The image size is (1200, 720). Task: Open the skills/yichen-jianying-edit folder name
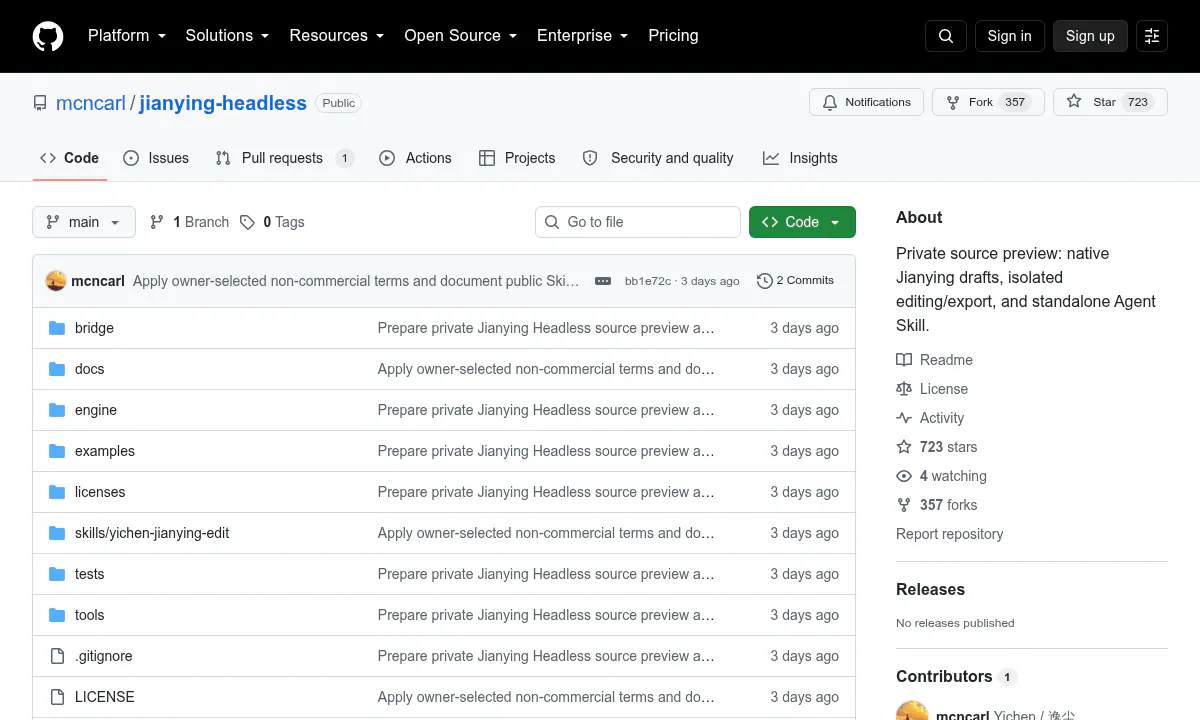(x=152, y=533)
